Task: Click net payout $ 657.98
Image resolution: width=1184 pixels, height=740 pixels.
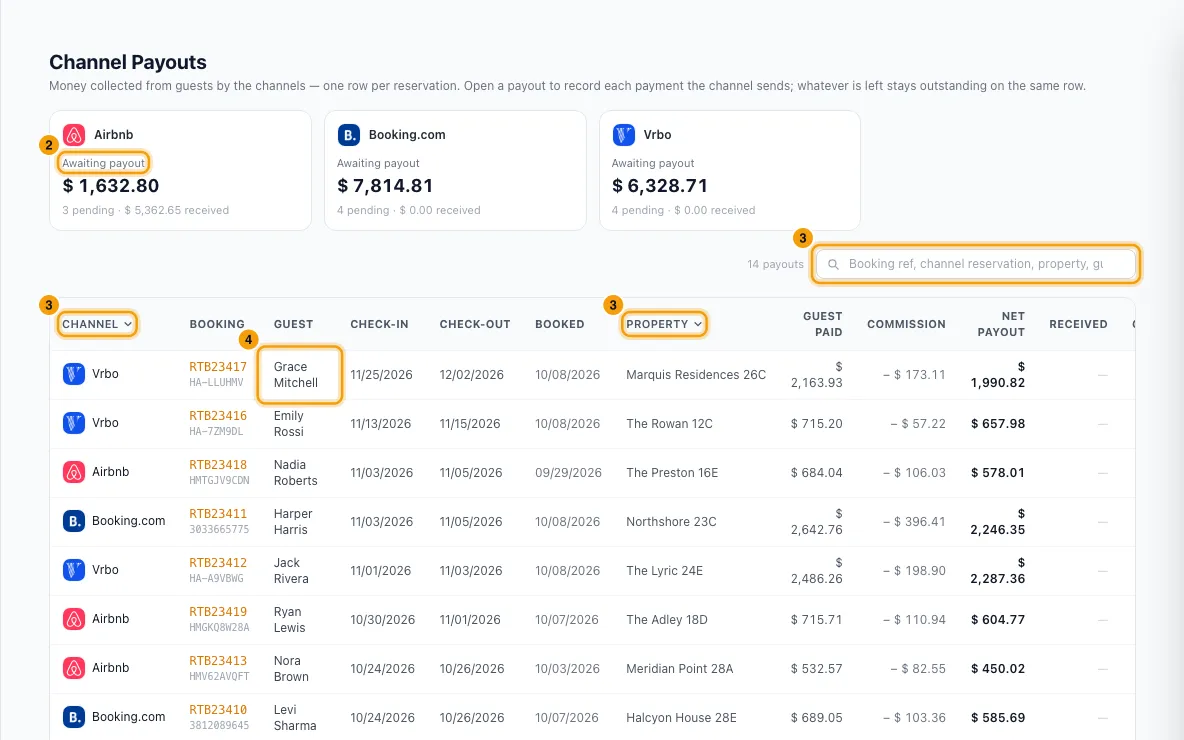Action: coord(998,424)
